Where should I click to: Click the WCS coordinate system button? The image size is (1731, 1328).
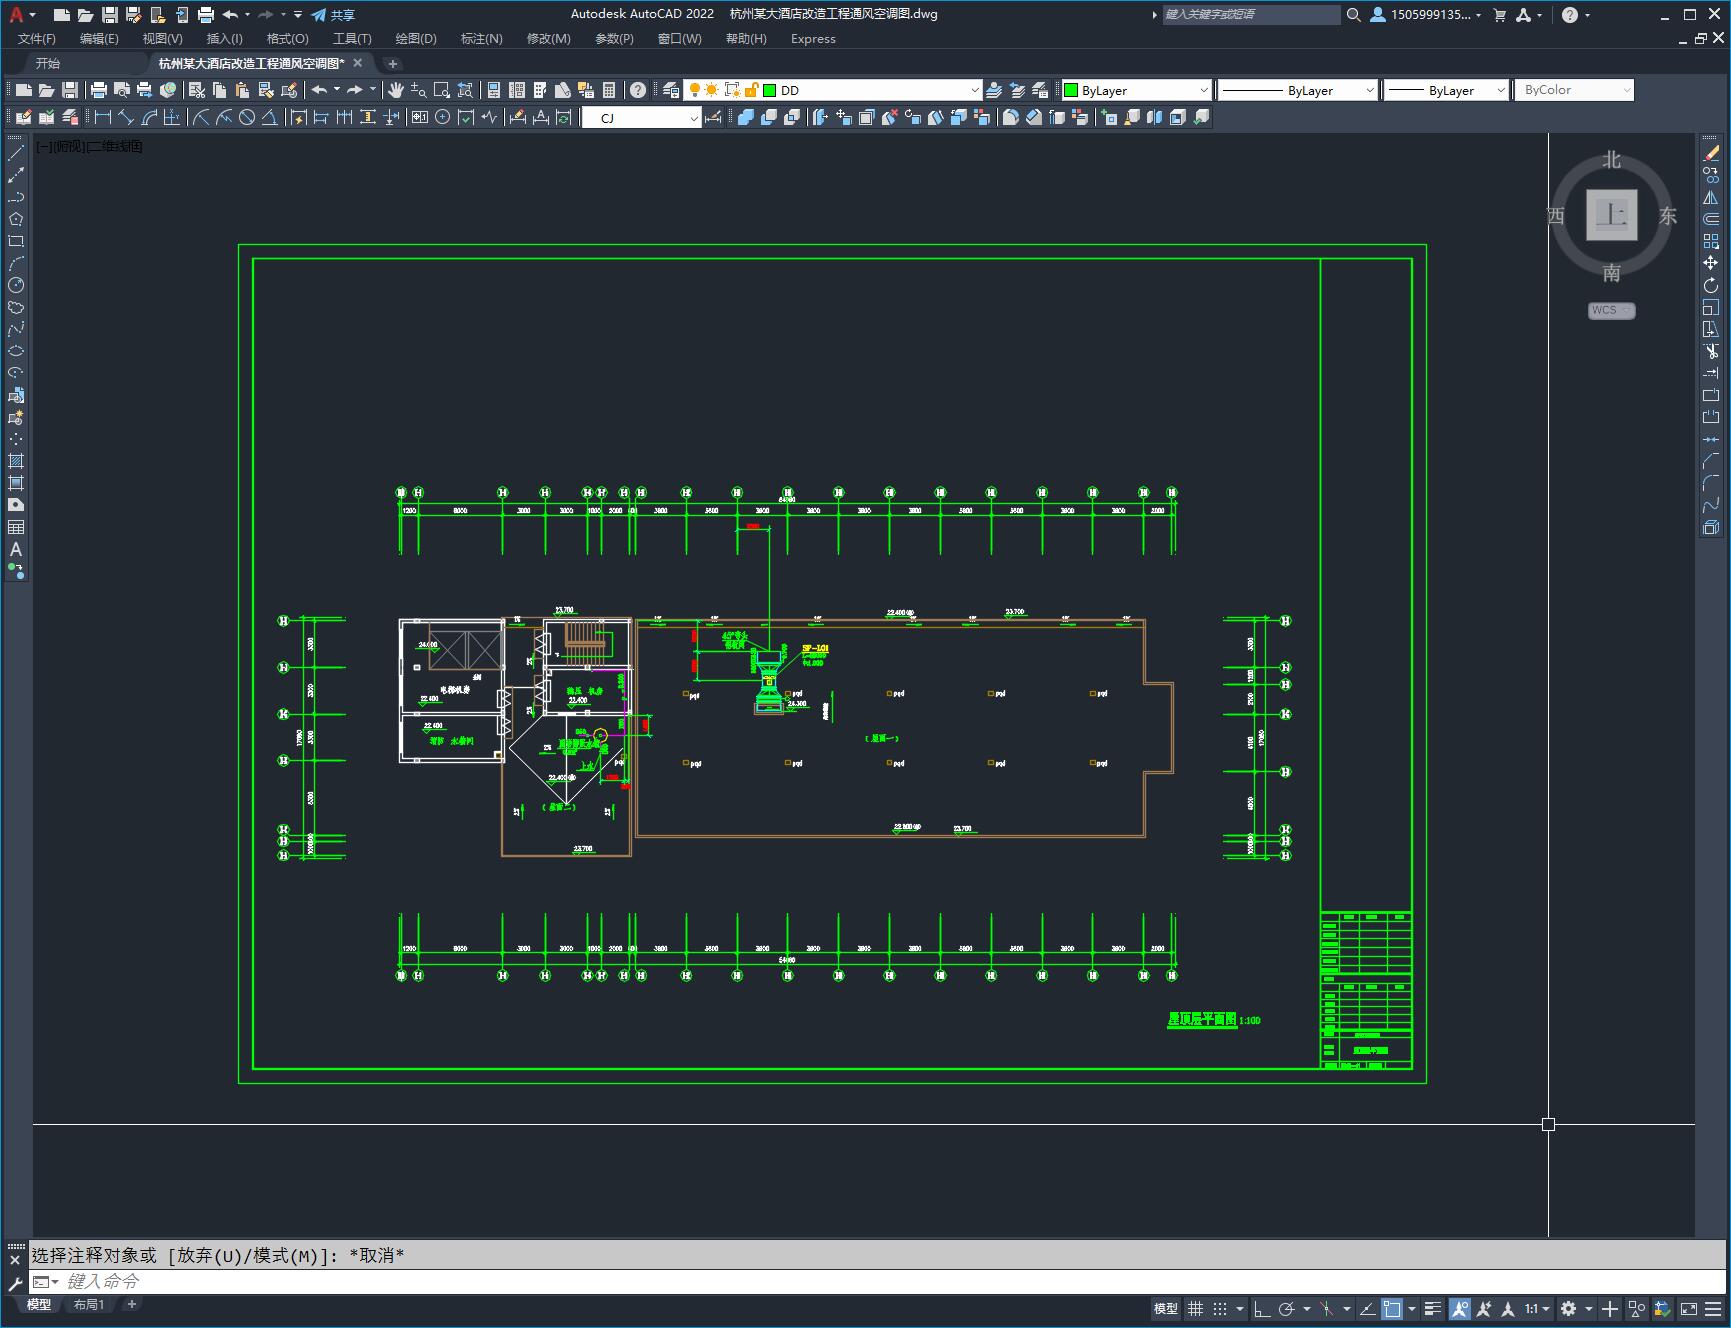(1610, 310)
